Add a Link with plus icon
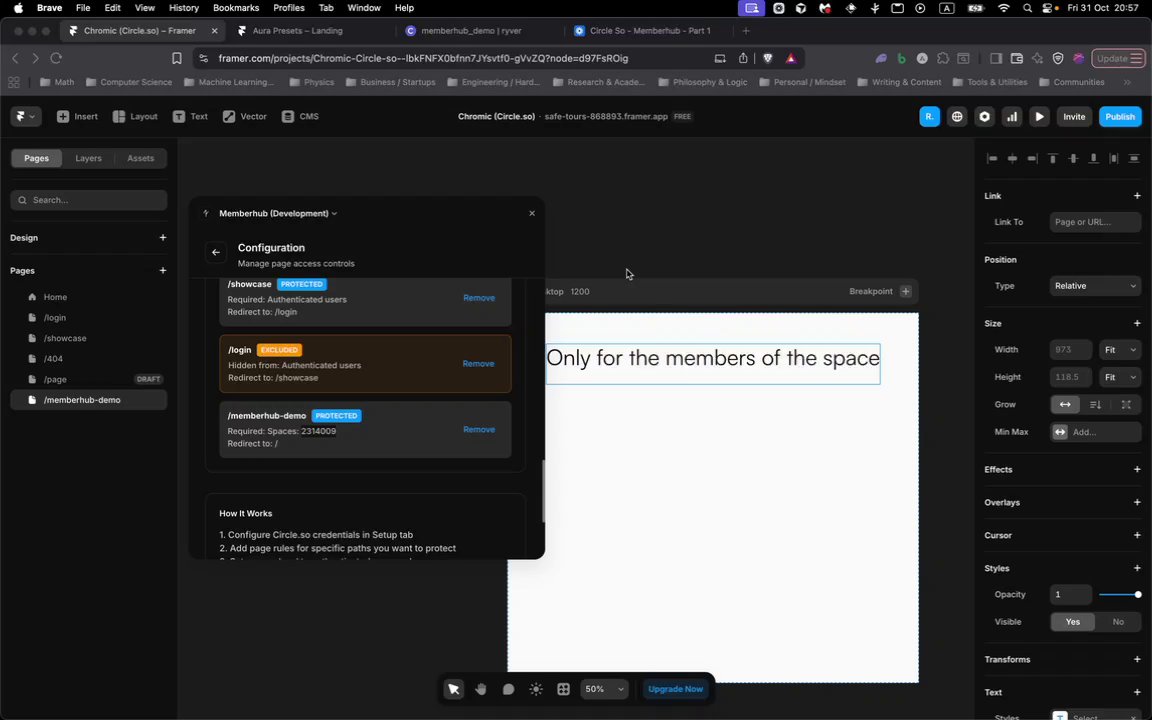This screenshot has width=1152, height=720. point(1137,195)
